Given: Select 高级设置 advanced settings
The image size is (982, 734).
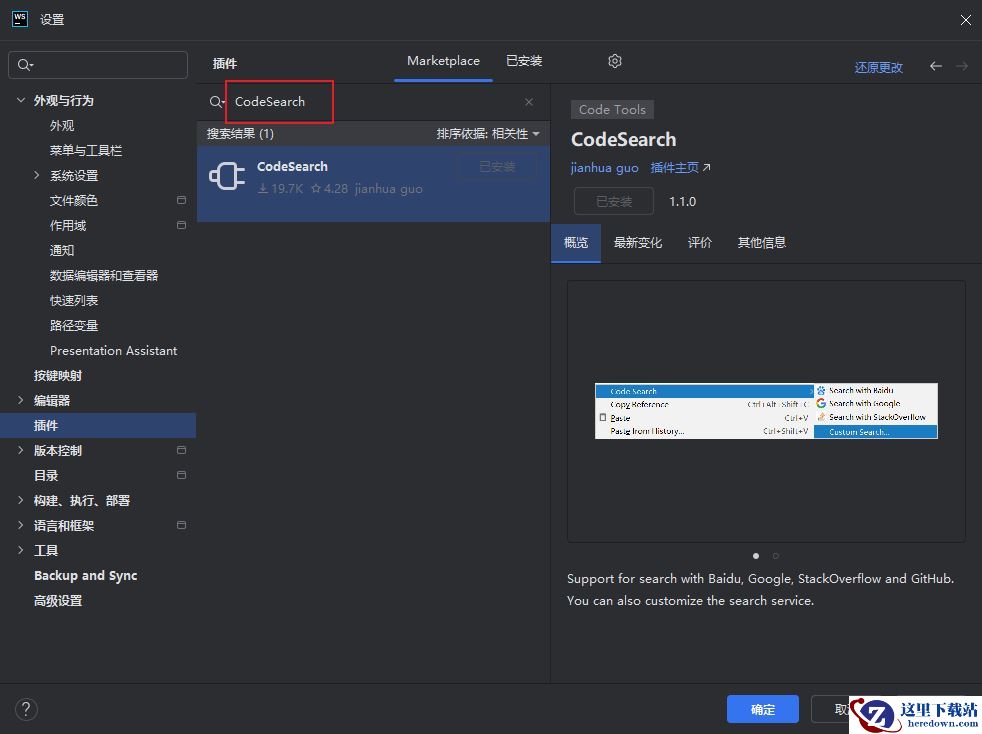Looking at the screenshot, I should pyautogui.click(x=58, y=601).
